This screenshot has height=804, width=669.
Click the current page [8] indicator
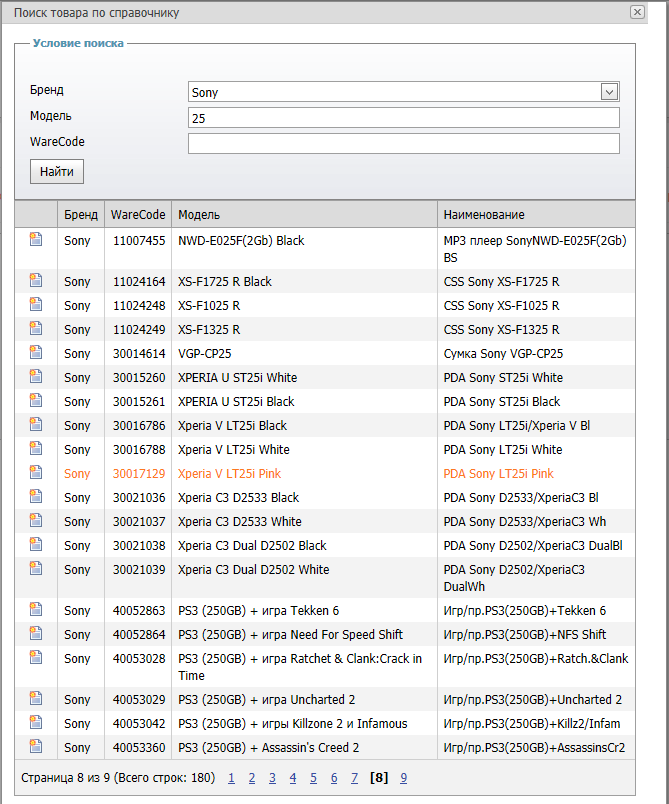[x=379, y=778]
